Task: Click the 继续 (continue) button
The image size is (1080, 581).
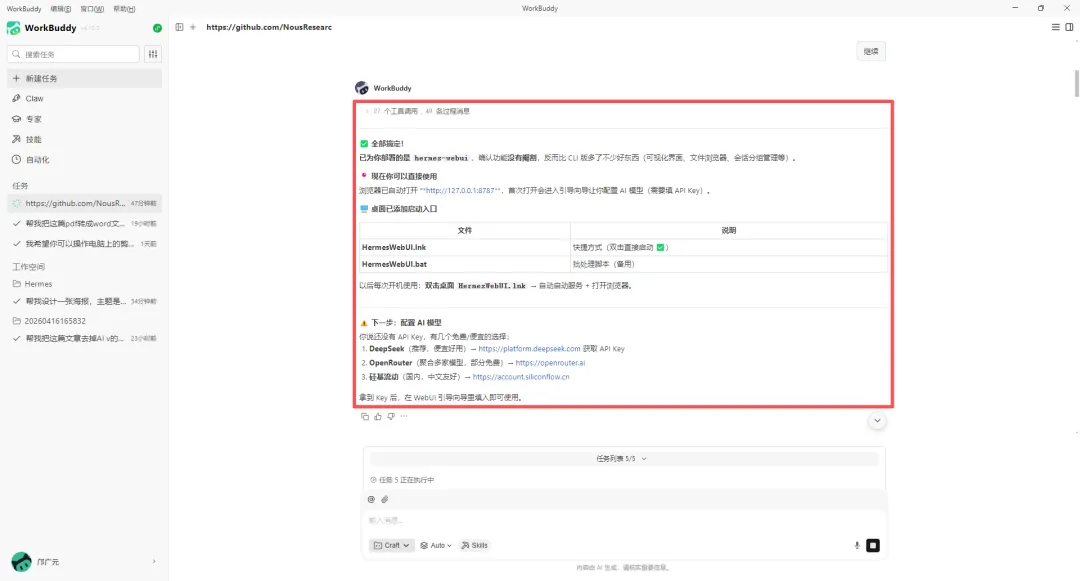Action: [x=871, y=51]
